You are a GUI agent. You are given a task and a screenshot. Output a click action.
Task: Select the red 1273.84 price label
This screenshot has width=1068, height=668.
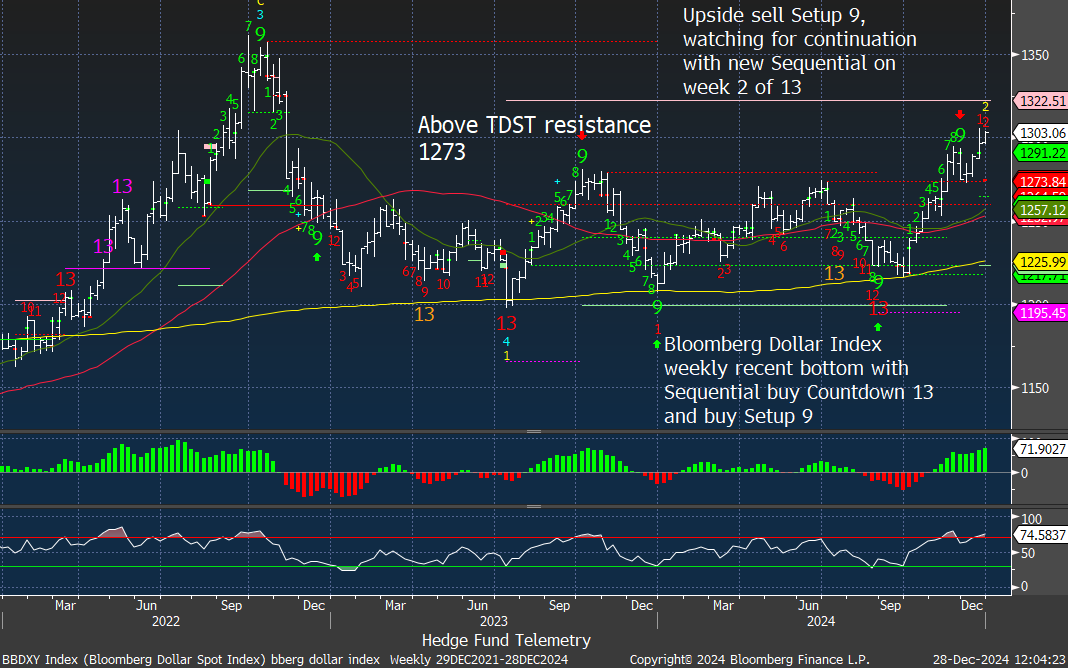(1041, 182)
